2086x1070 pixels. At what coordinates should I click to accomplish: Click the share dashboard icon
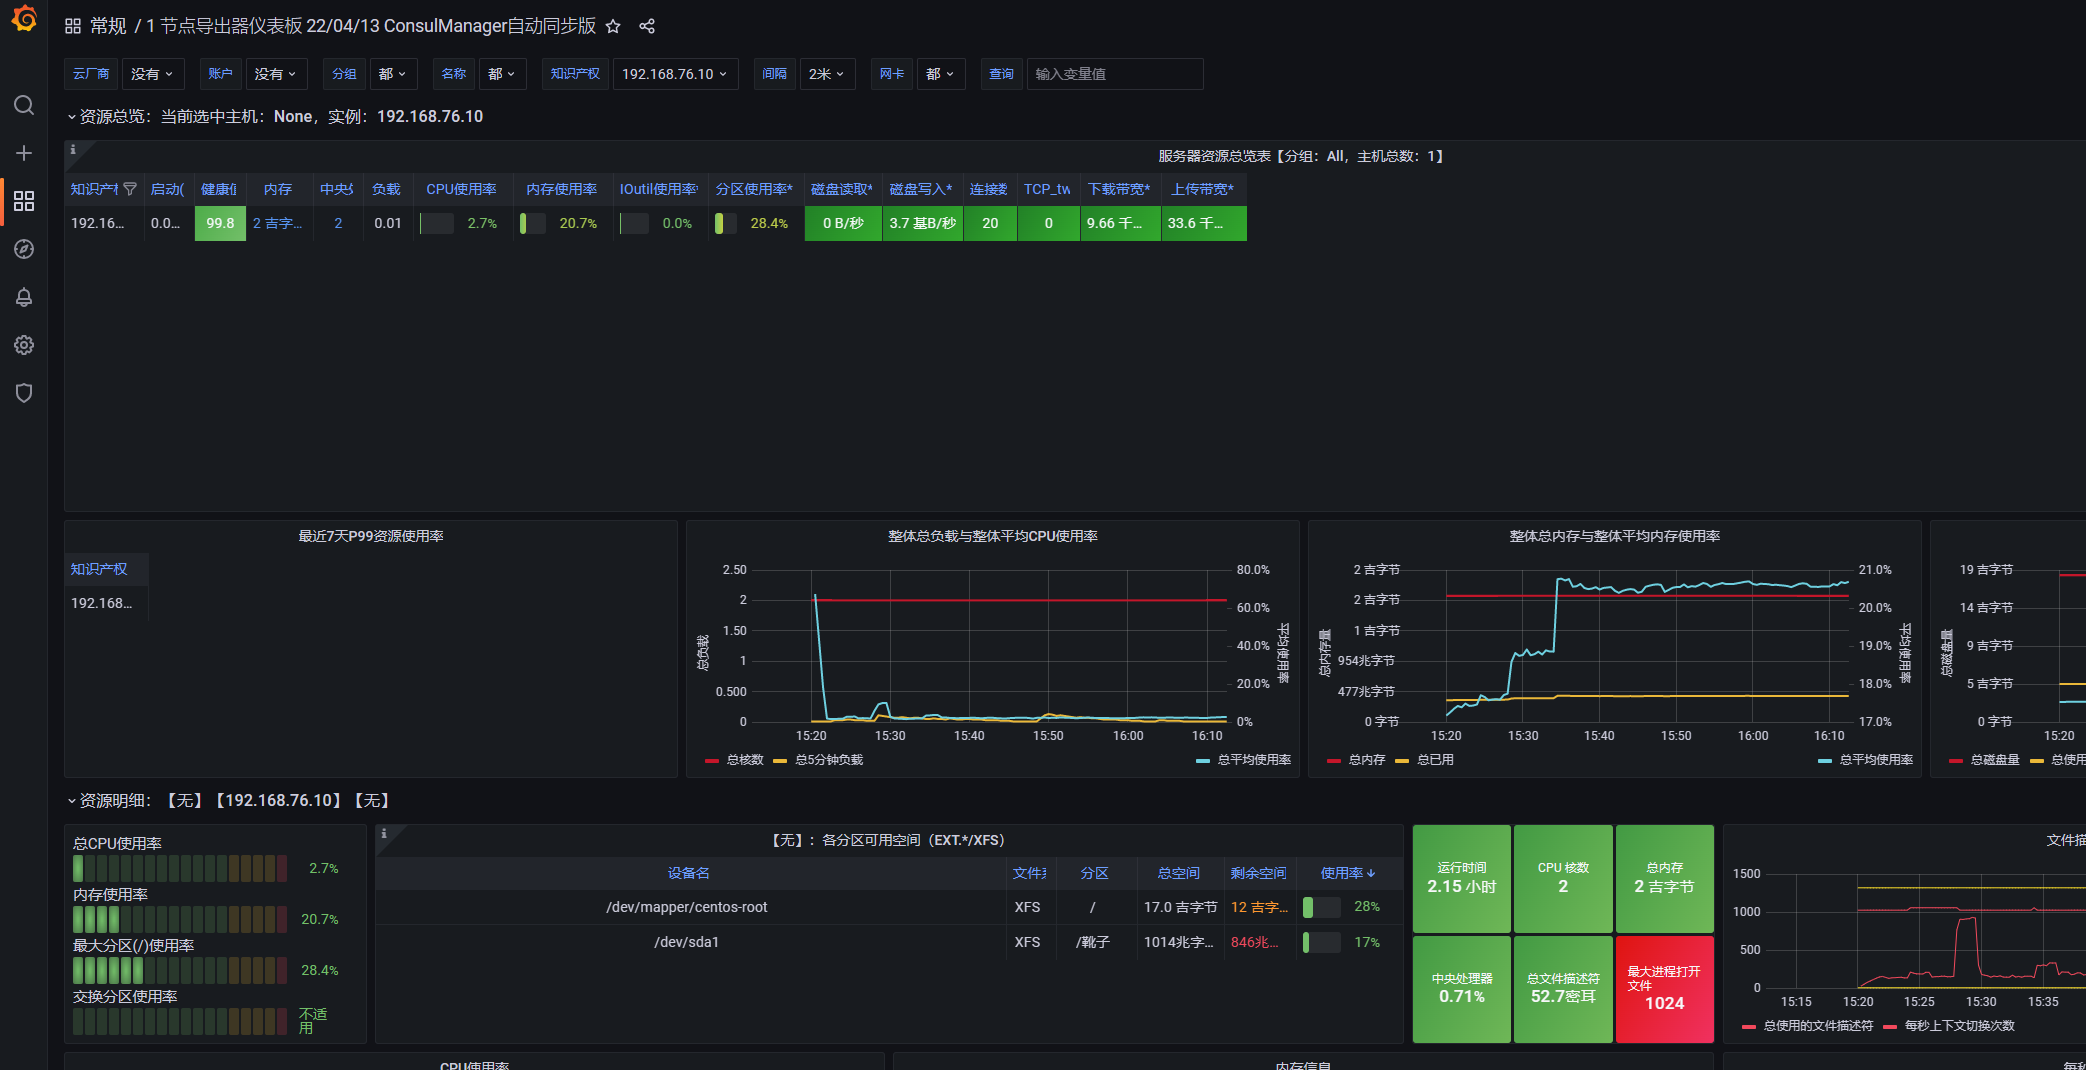coord(647,26)
